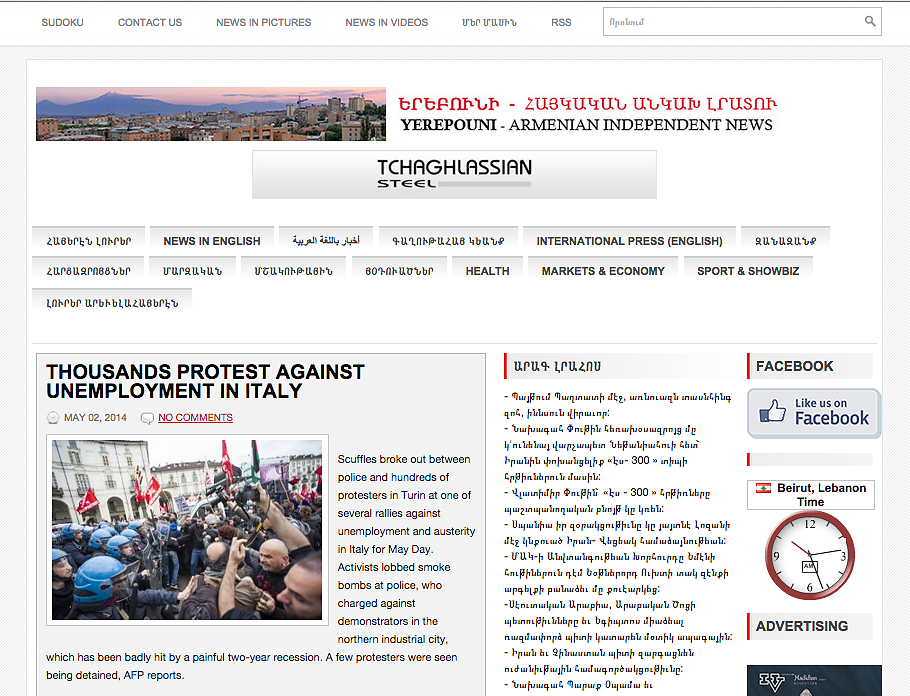The width and height of the screenshot is (910, 696).
Task: Select the ԶԱՆԱԶԱՆՔ tab
Action: point(785,241)
